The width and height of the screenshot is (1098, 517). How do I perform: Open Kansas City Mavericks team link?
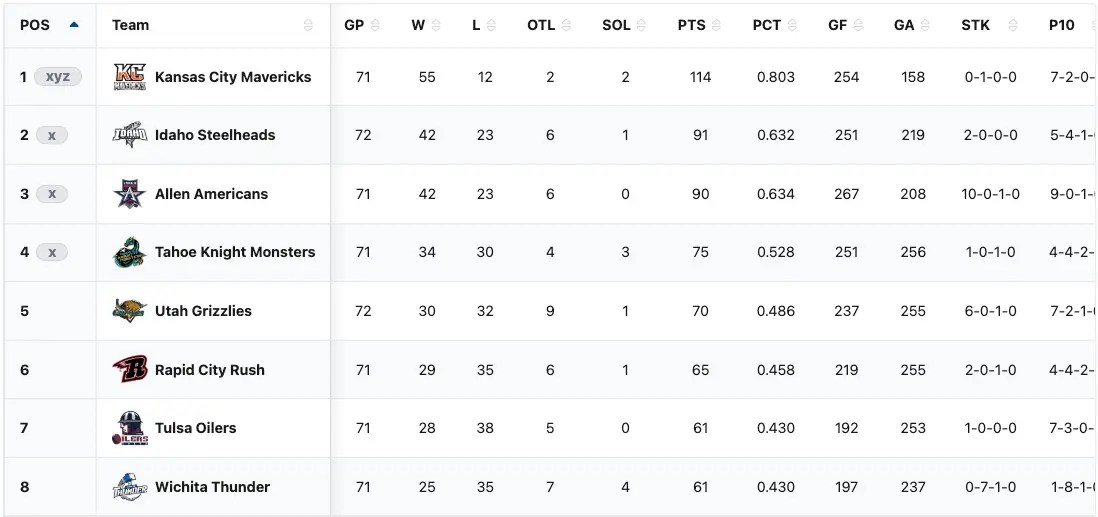tap(233, 77)
